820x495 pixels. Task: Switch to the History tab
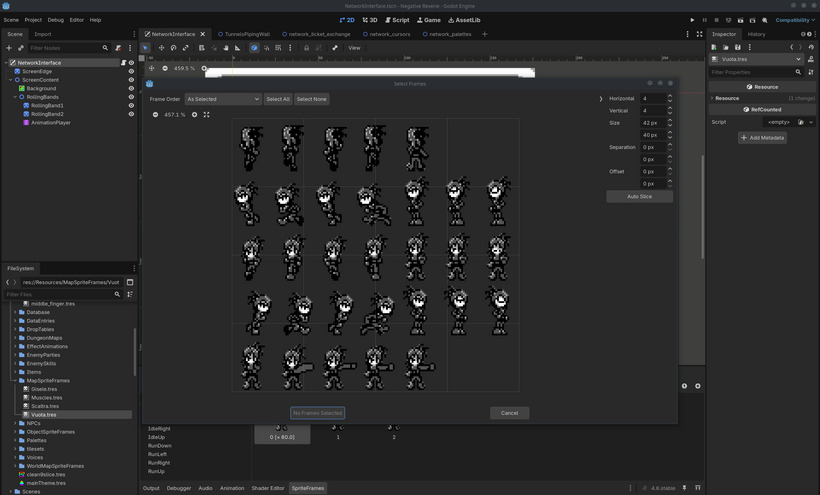tap(756, 34)
